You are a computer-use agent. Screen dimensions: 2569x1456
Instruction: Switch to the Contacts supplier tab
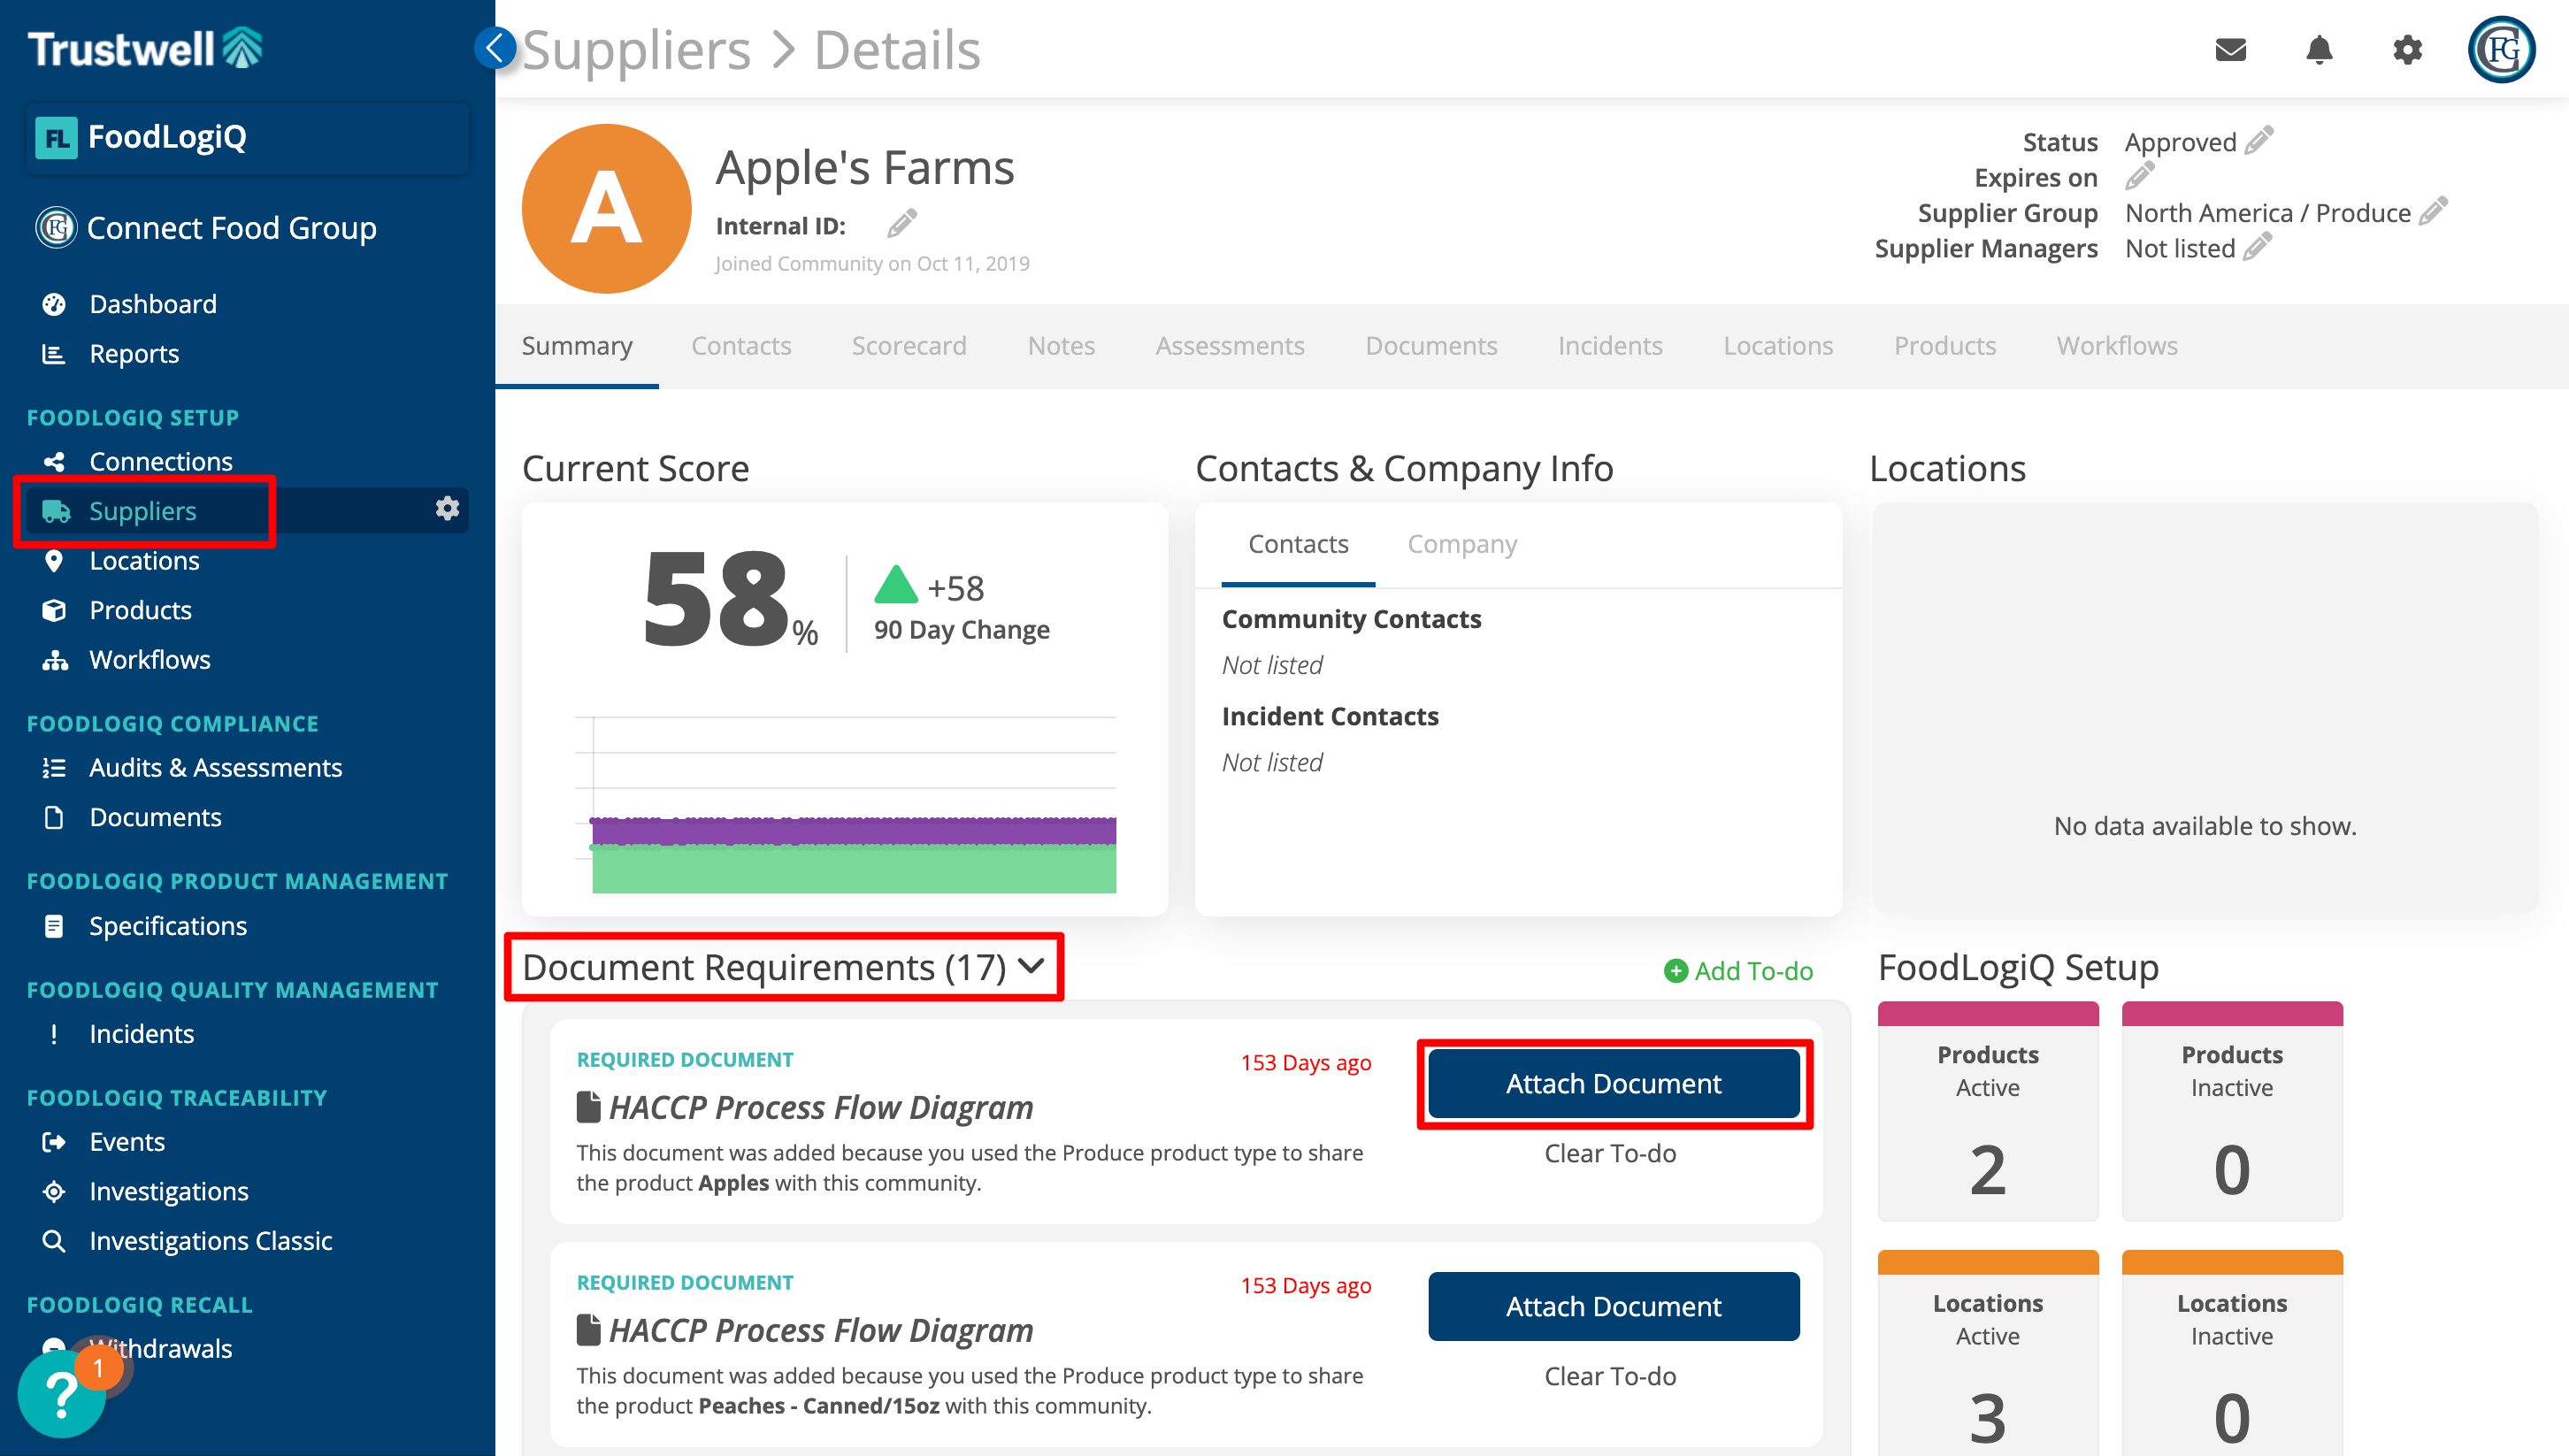[741, 346]
